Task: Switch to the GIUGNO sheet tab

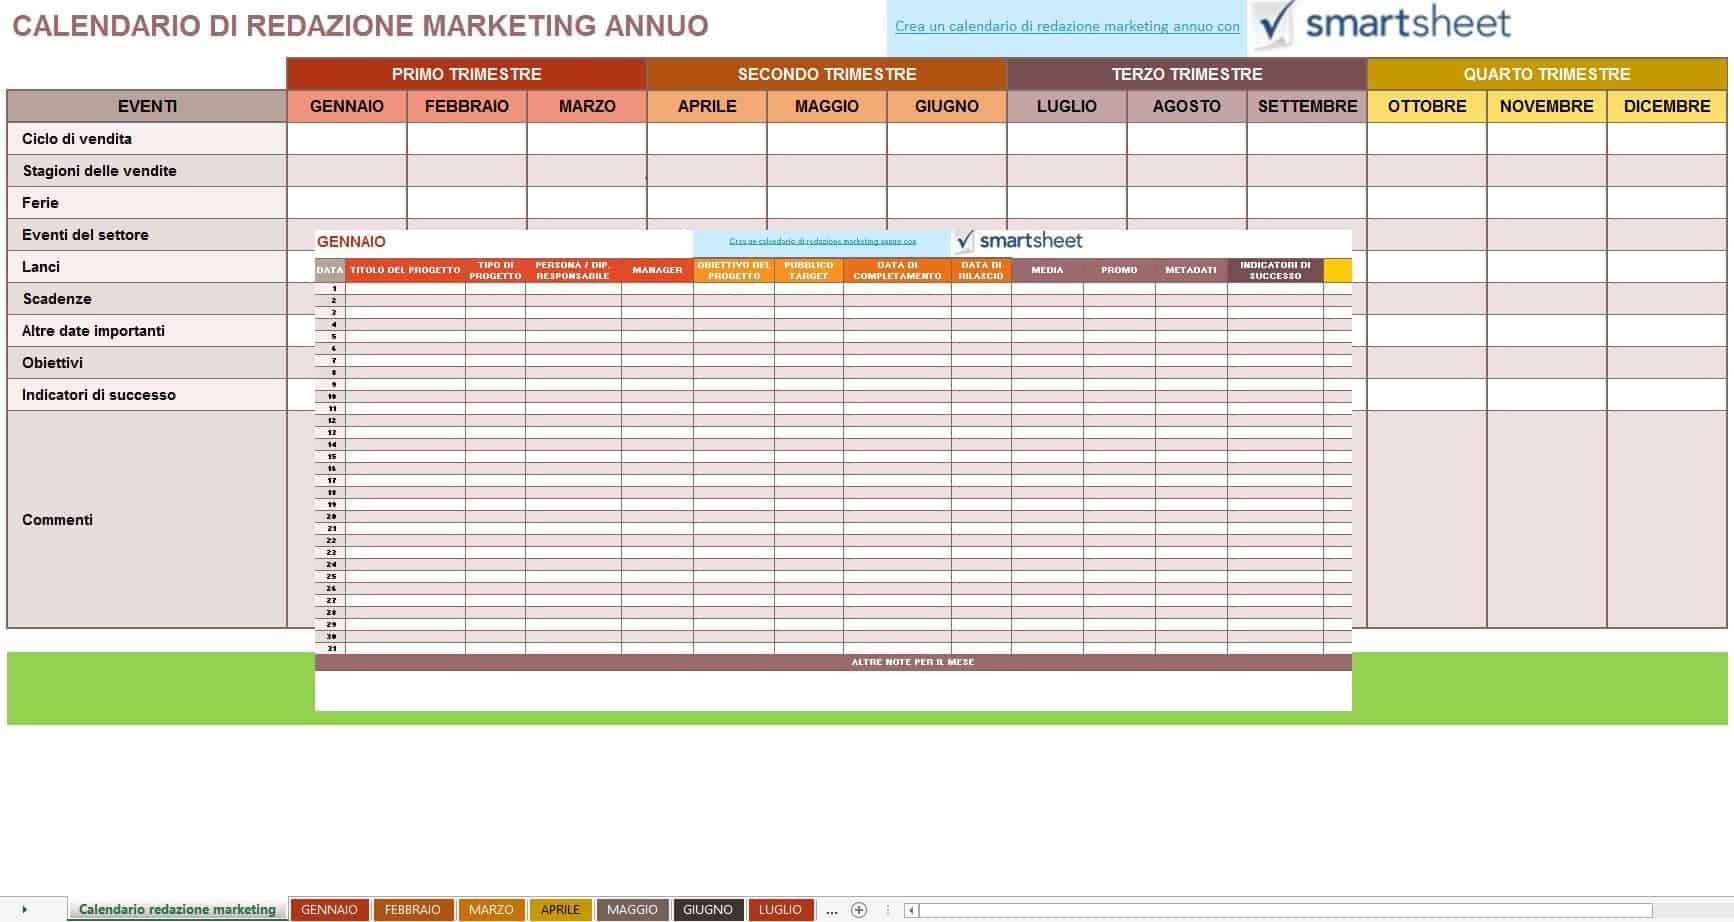Action: click(x=708, y=910)
